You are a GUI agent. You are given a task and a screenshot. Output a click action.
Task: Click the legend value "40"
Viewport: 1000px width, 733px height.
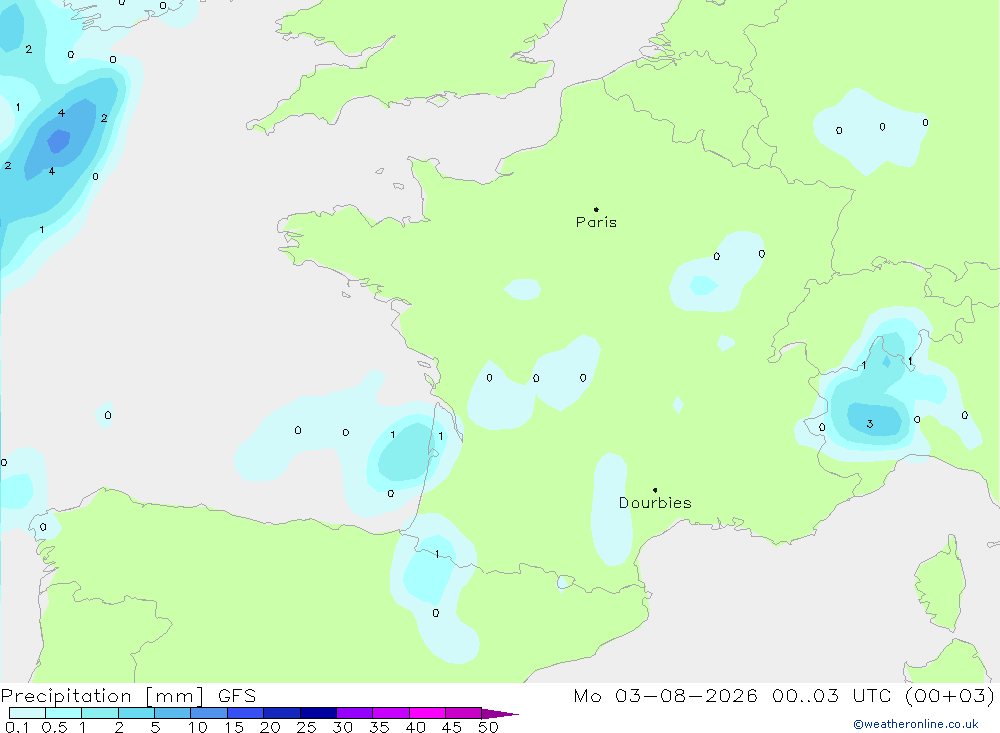pos(415,727)
